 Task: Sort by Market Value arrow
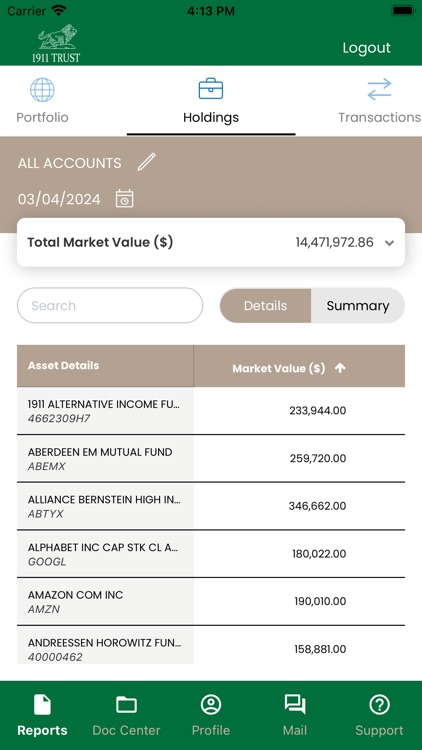tap(340, 368)
